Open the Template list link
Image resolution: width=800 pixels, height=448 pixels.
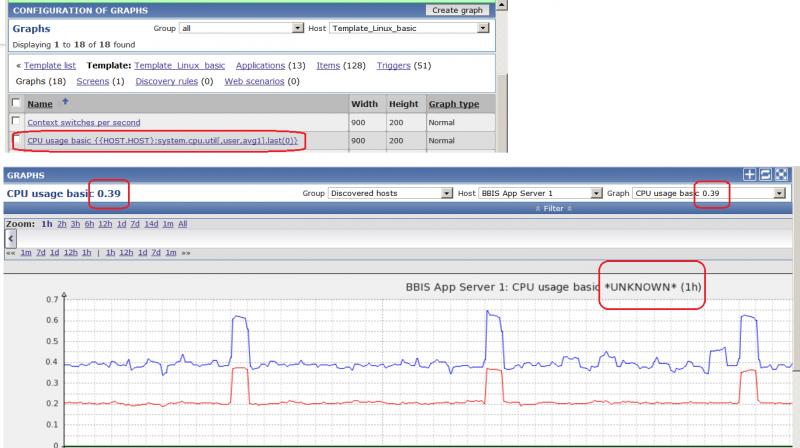[49, 65]
